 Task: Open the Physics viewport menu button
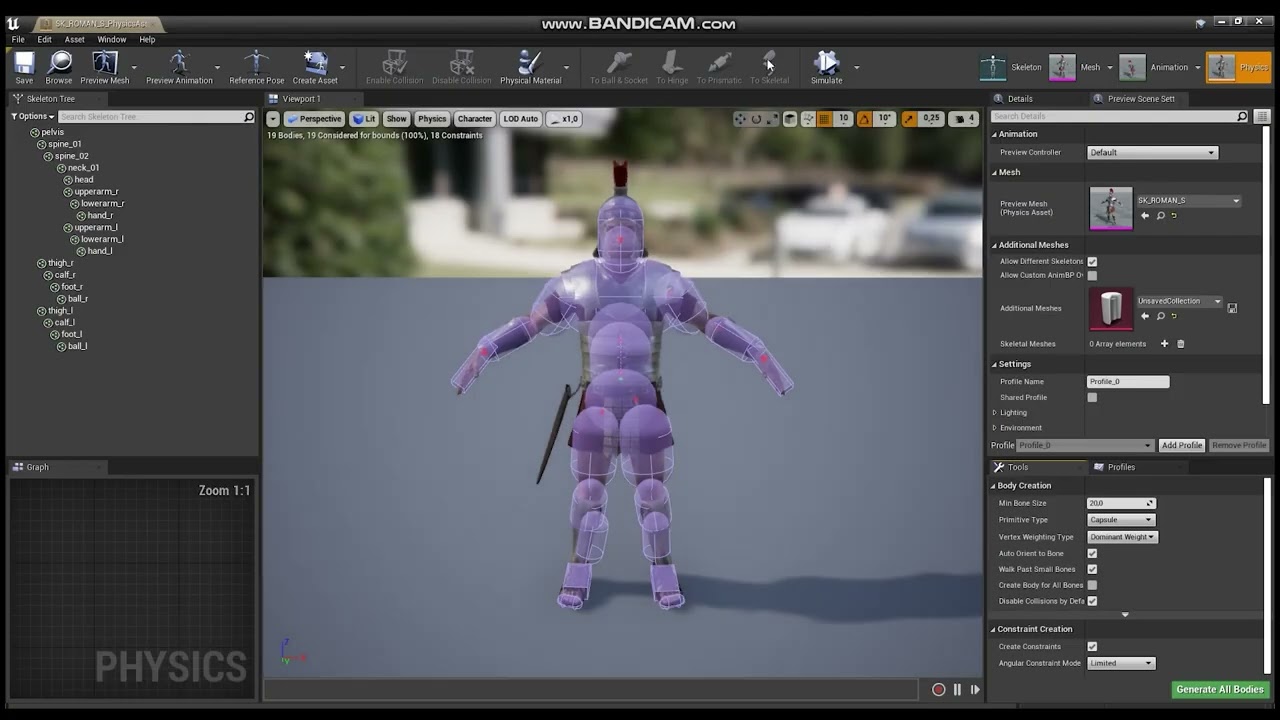coord(432,118)
